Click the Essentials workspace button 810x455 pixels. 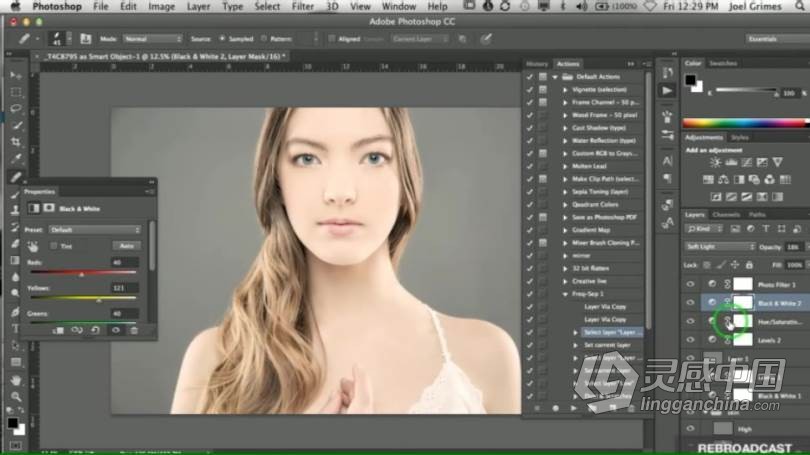pyautogui.click(x=776, y=39)
